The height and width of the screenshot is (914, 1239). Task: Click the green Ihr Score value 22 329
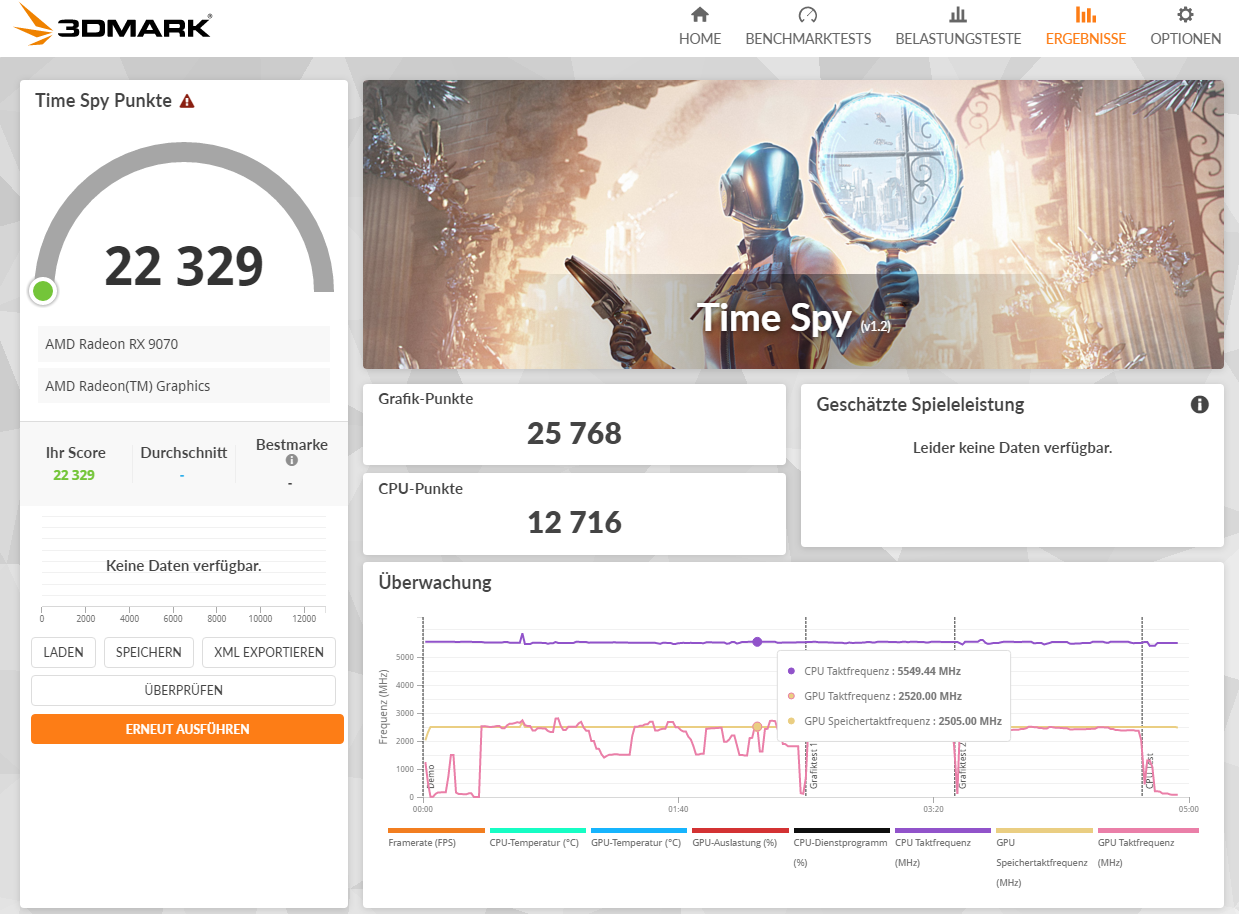(x=74, y=475)
